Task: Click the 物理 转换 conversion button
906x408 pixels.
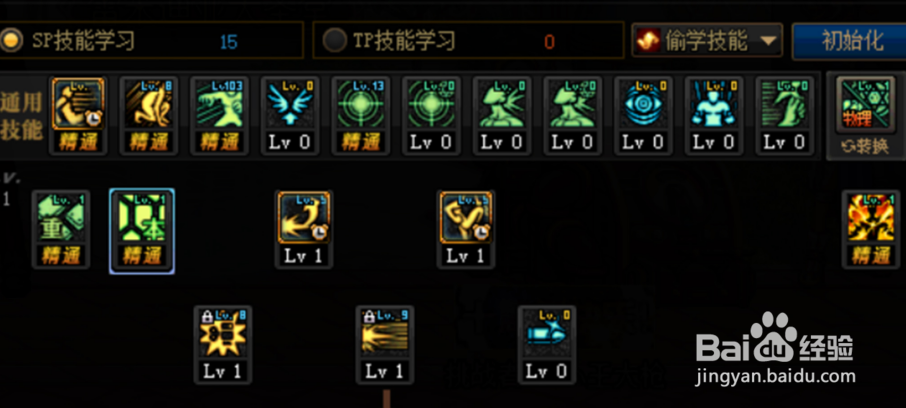Action: pos(865,117)
